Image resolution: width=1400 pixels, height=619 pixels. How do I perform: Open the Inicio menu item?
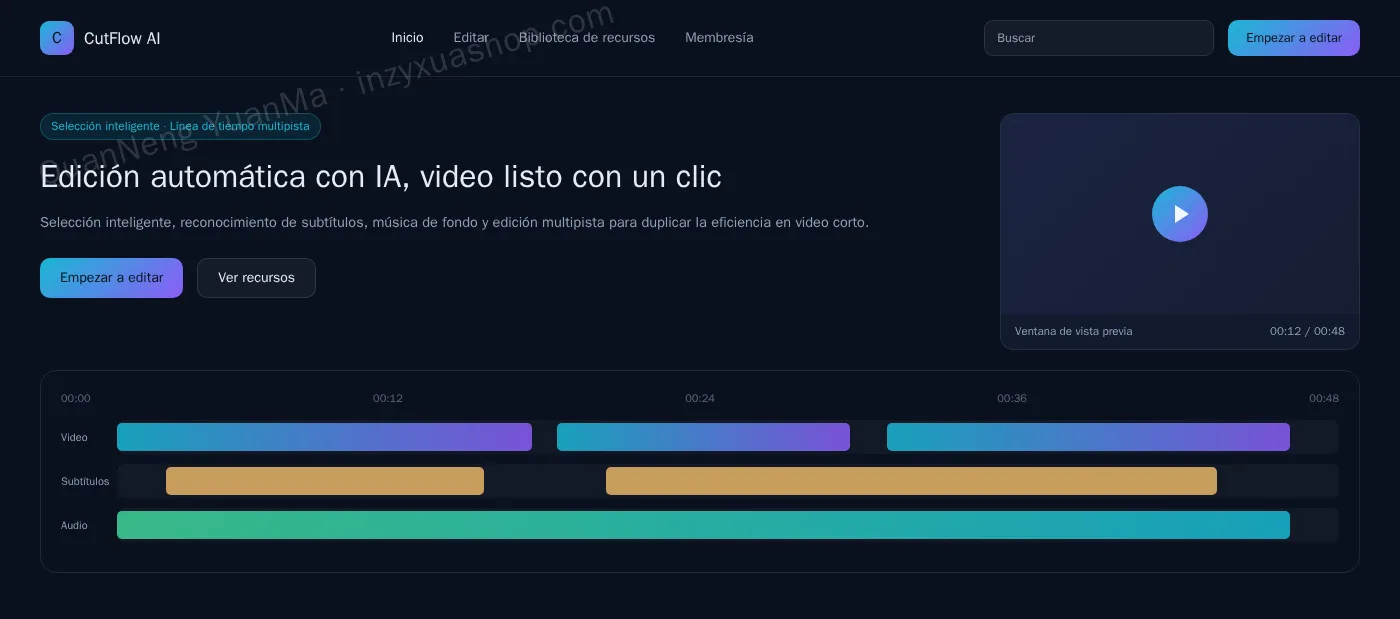[407, 38]
